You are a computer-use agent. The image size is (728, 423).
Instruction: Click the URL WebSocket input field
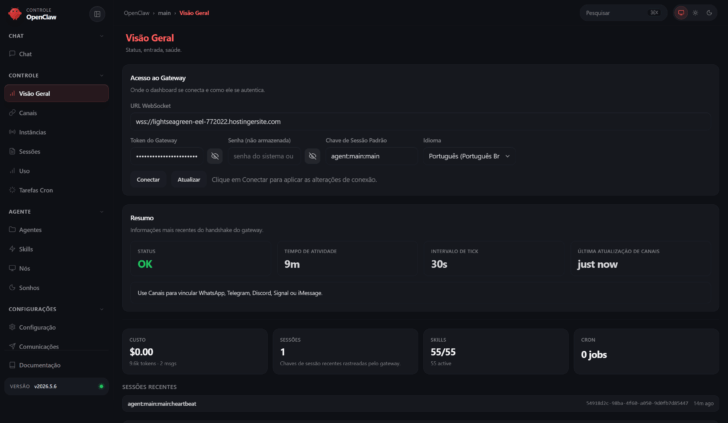tap(421, 122)
